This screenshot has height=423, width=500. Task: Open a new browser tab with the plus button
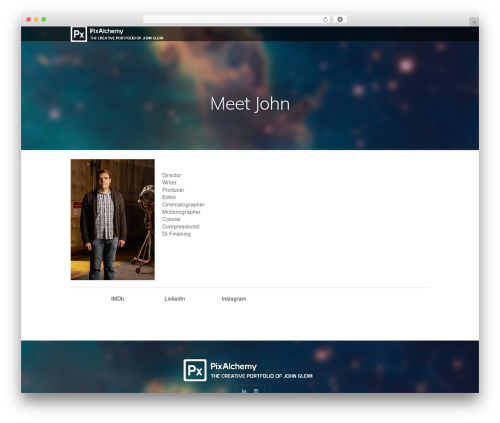(474, 22)
